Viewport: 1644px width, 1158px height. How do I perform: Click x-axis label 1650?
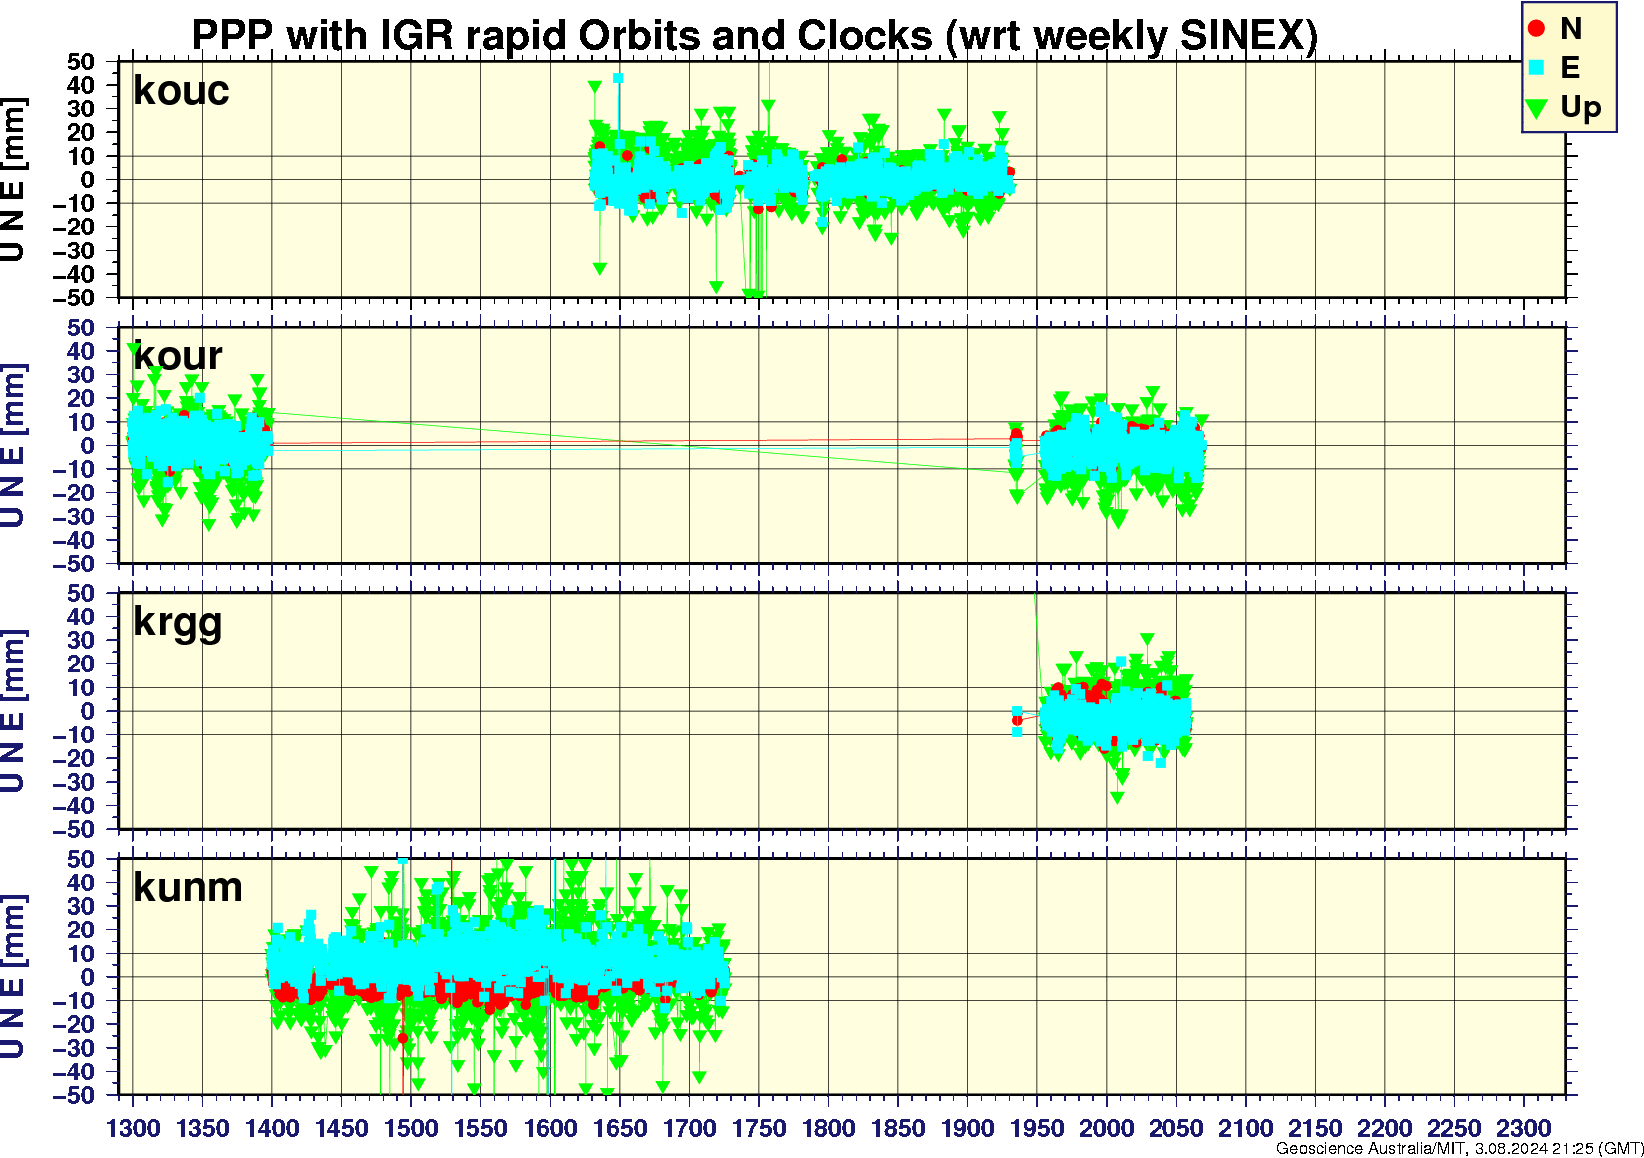(620, 1128)
